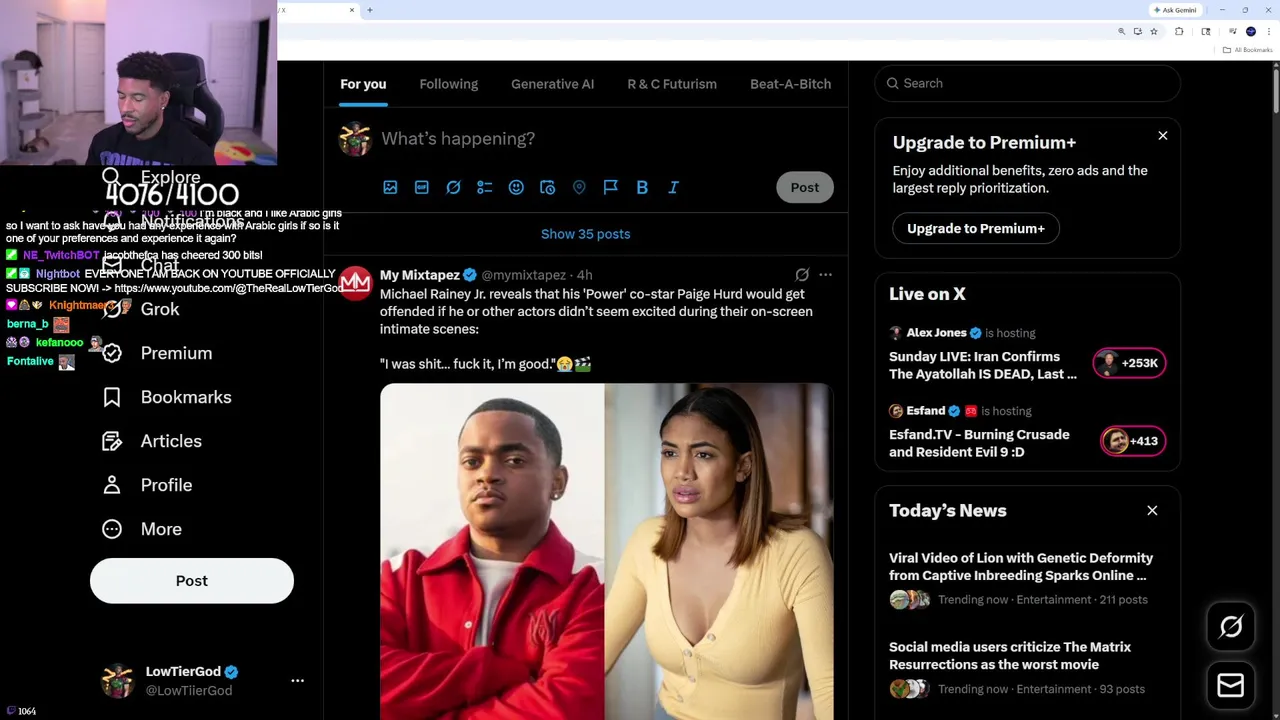Click the large sidebar Post button

[x=192, y=581]
